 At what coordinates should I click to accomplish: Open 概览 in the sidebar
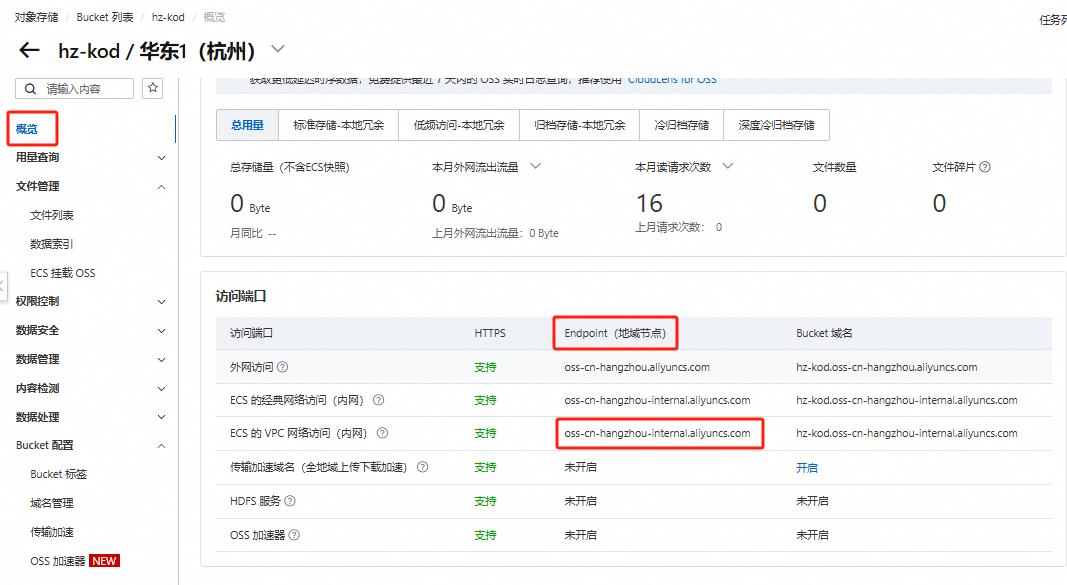click(x=27, y=129)
